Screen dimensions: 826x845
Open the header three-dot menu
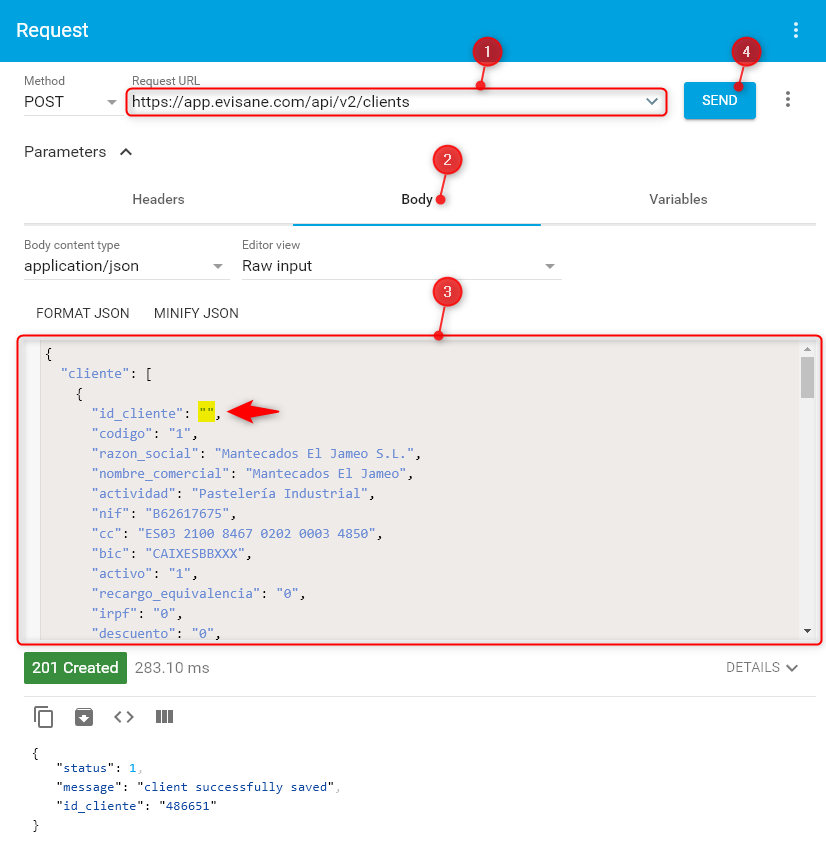pos(796,30)
